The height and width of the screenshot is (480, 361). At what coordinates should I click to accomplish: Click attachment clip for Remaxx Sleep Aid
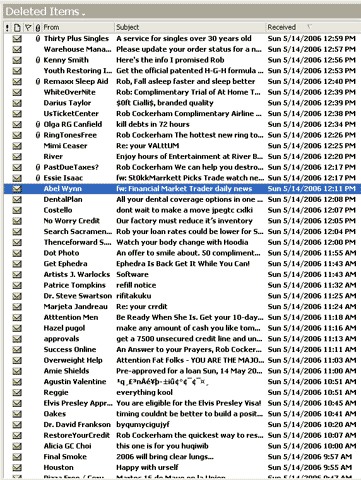point(38,82)
